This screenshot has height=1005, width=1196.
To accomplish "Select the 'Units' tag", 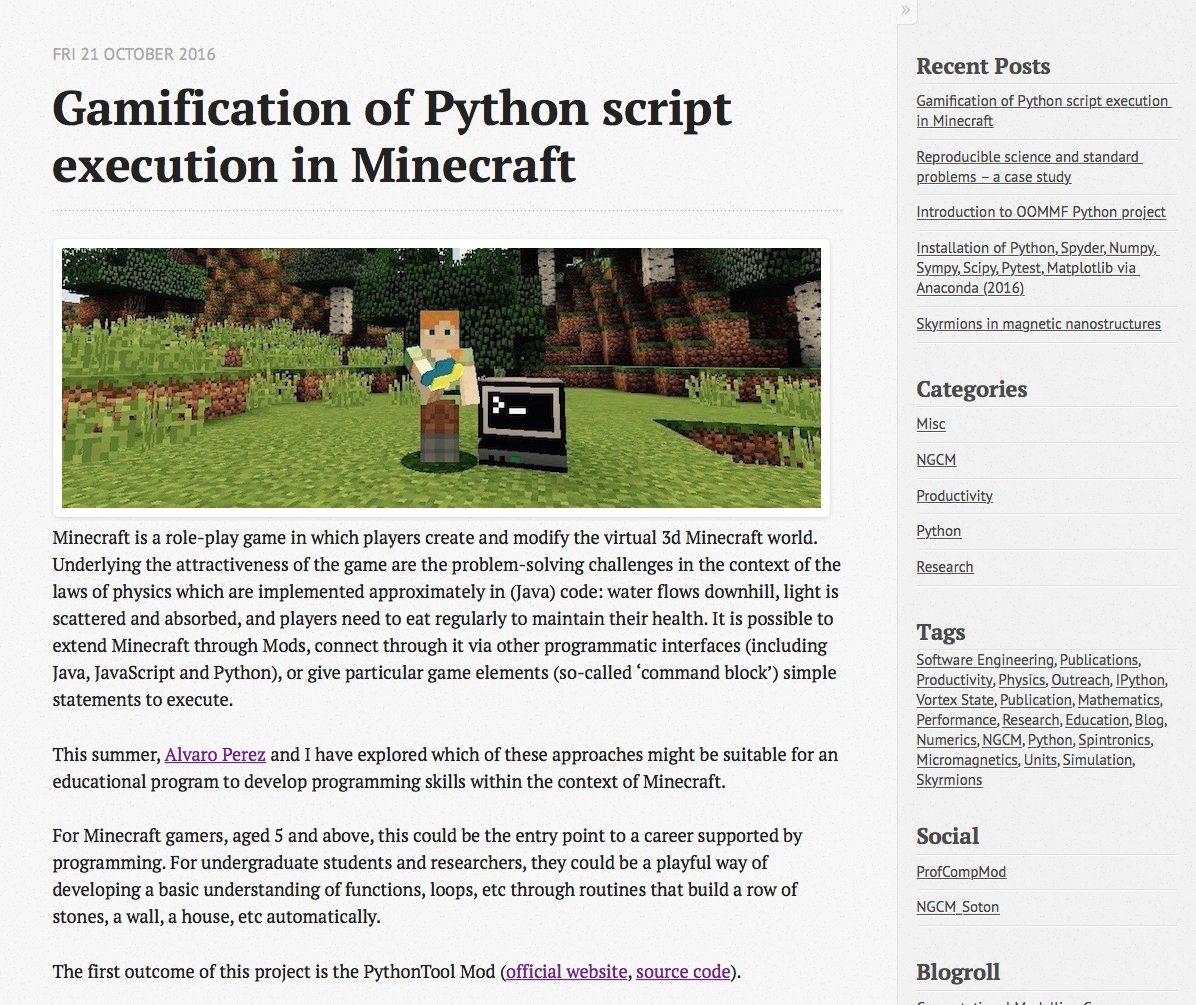I will coord(1040,759).
